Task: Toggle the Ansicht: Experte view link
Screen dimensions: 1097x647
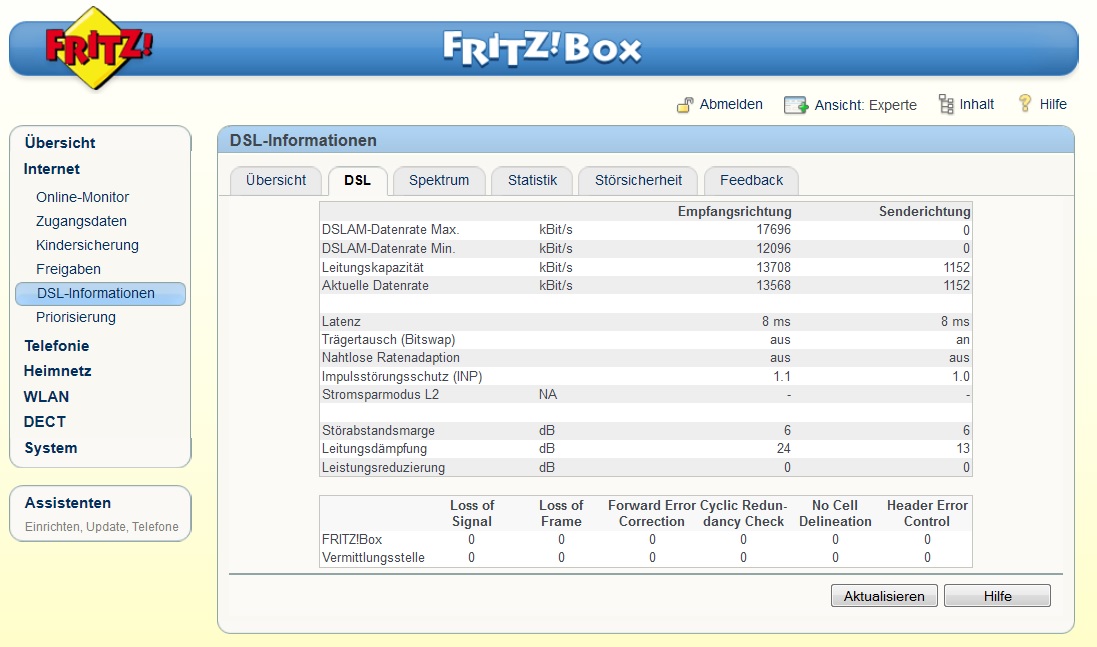Action: (x=865, y=105)
